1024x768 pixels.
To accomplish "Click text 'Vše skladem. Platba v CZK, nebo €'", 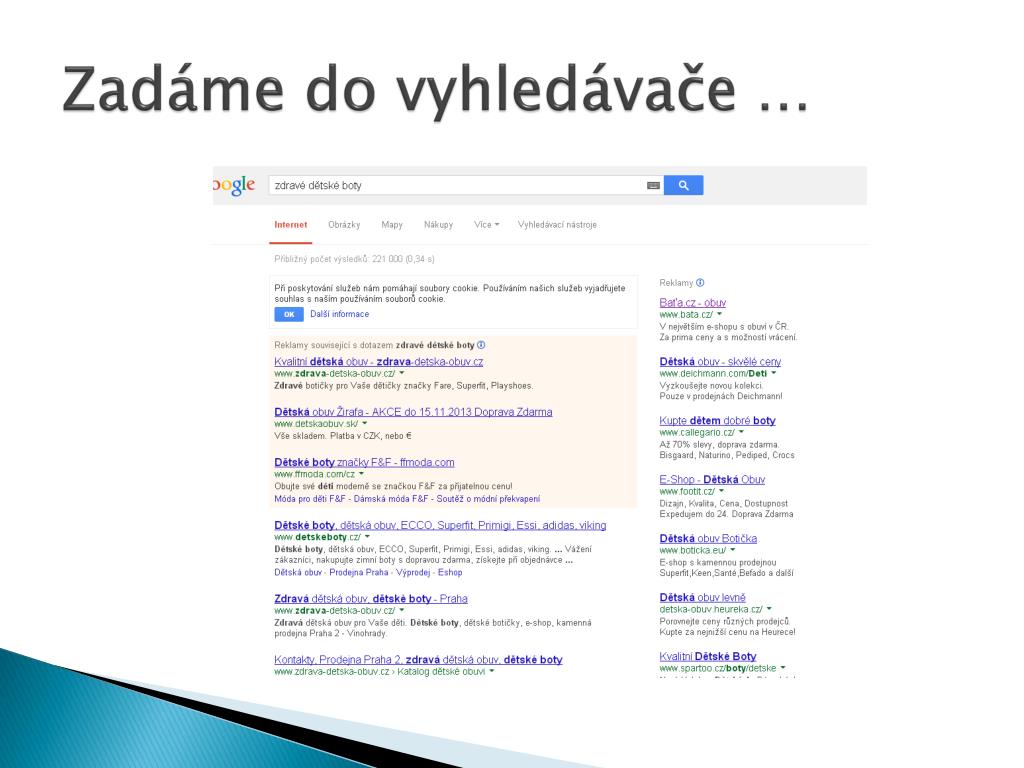I will [343, 436].
